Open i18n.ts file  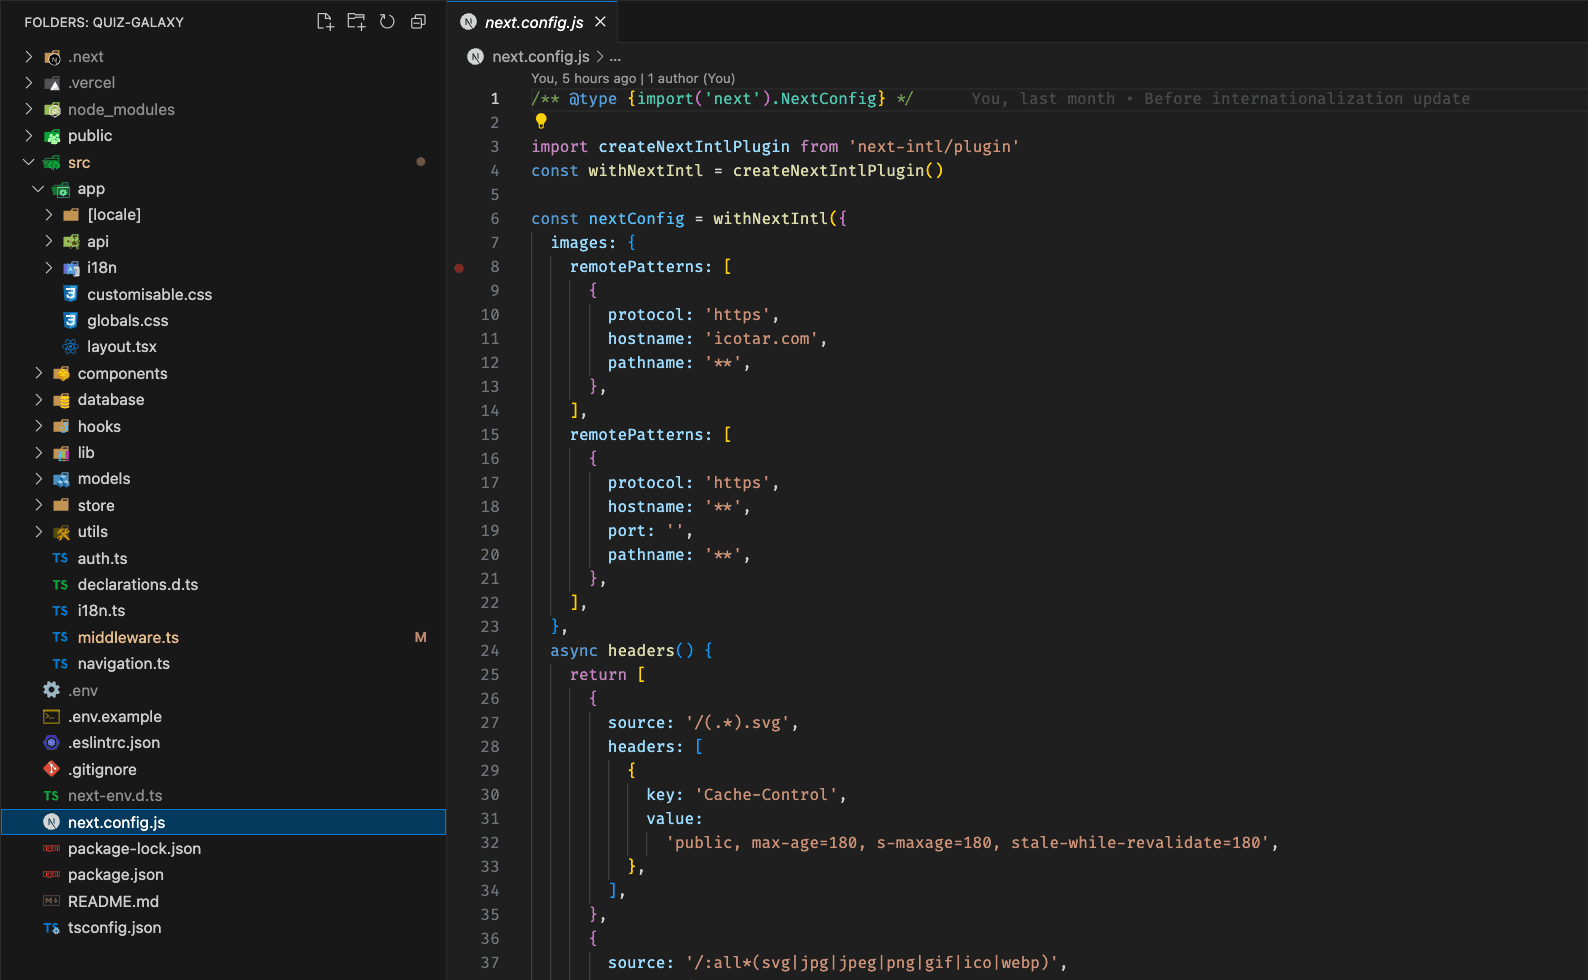click(x=101, y=611)
